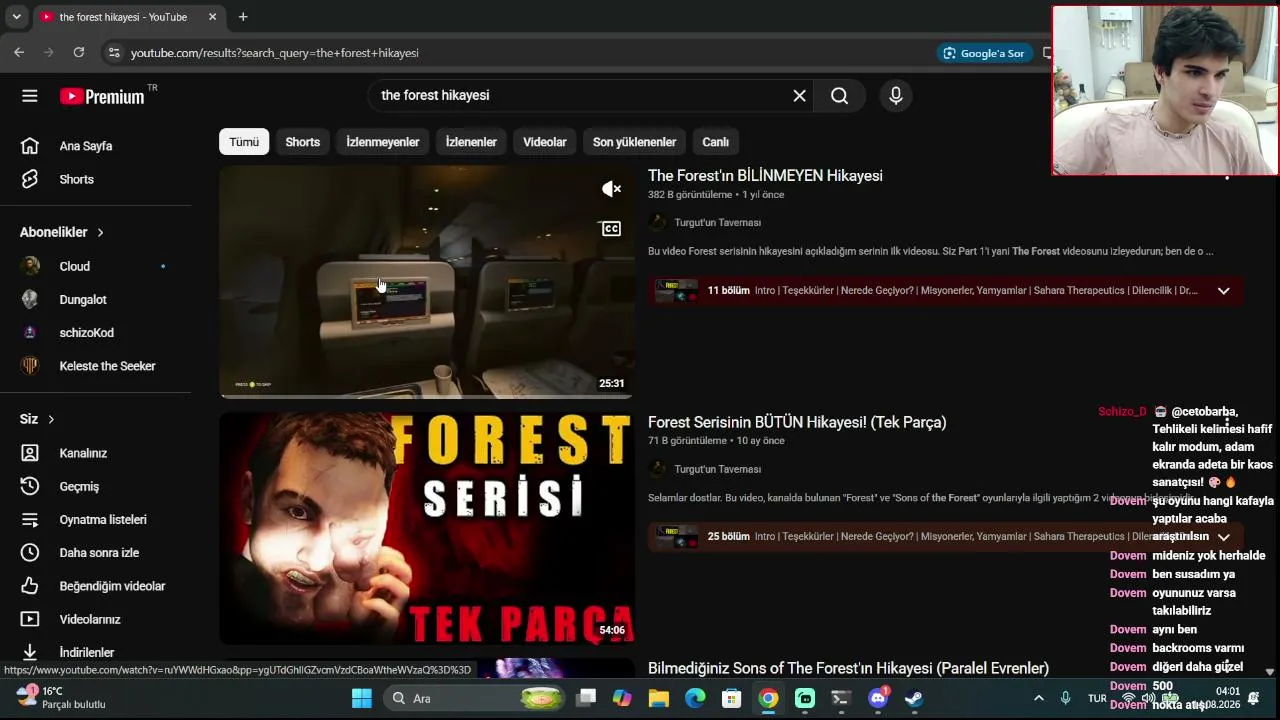1280x720 pixels.
Task: Open the Forest Serisi Tek Parça thumbnail
Action: 427,528
